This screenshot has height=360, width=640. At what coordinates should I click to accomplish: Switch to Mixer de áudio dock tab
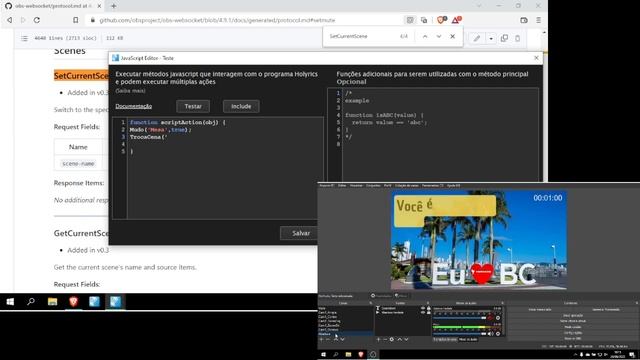468,340
